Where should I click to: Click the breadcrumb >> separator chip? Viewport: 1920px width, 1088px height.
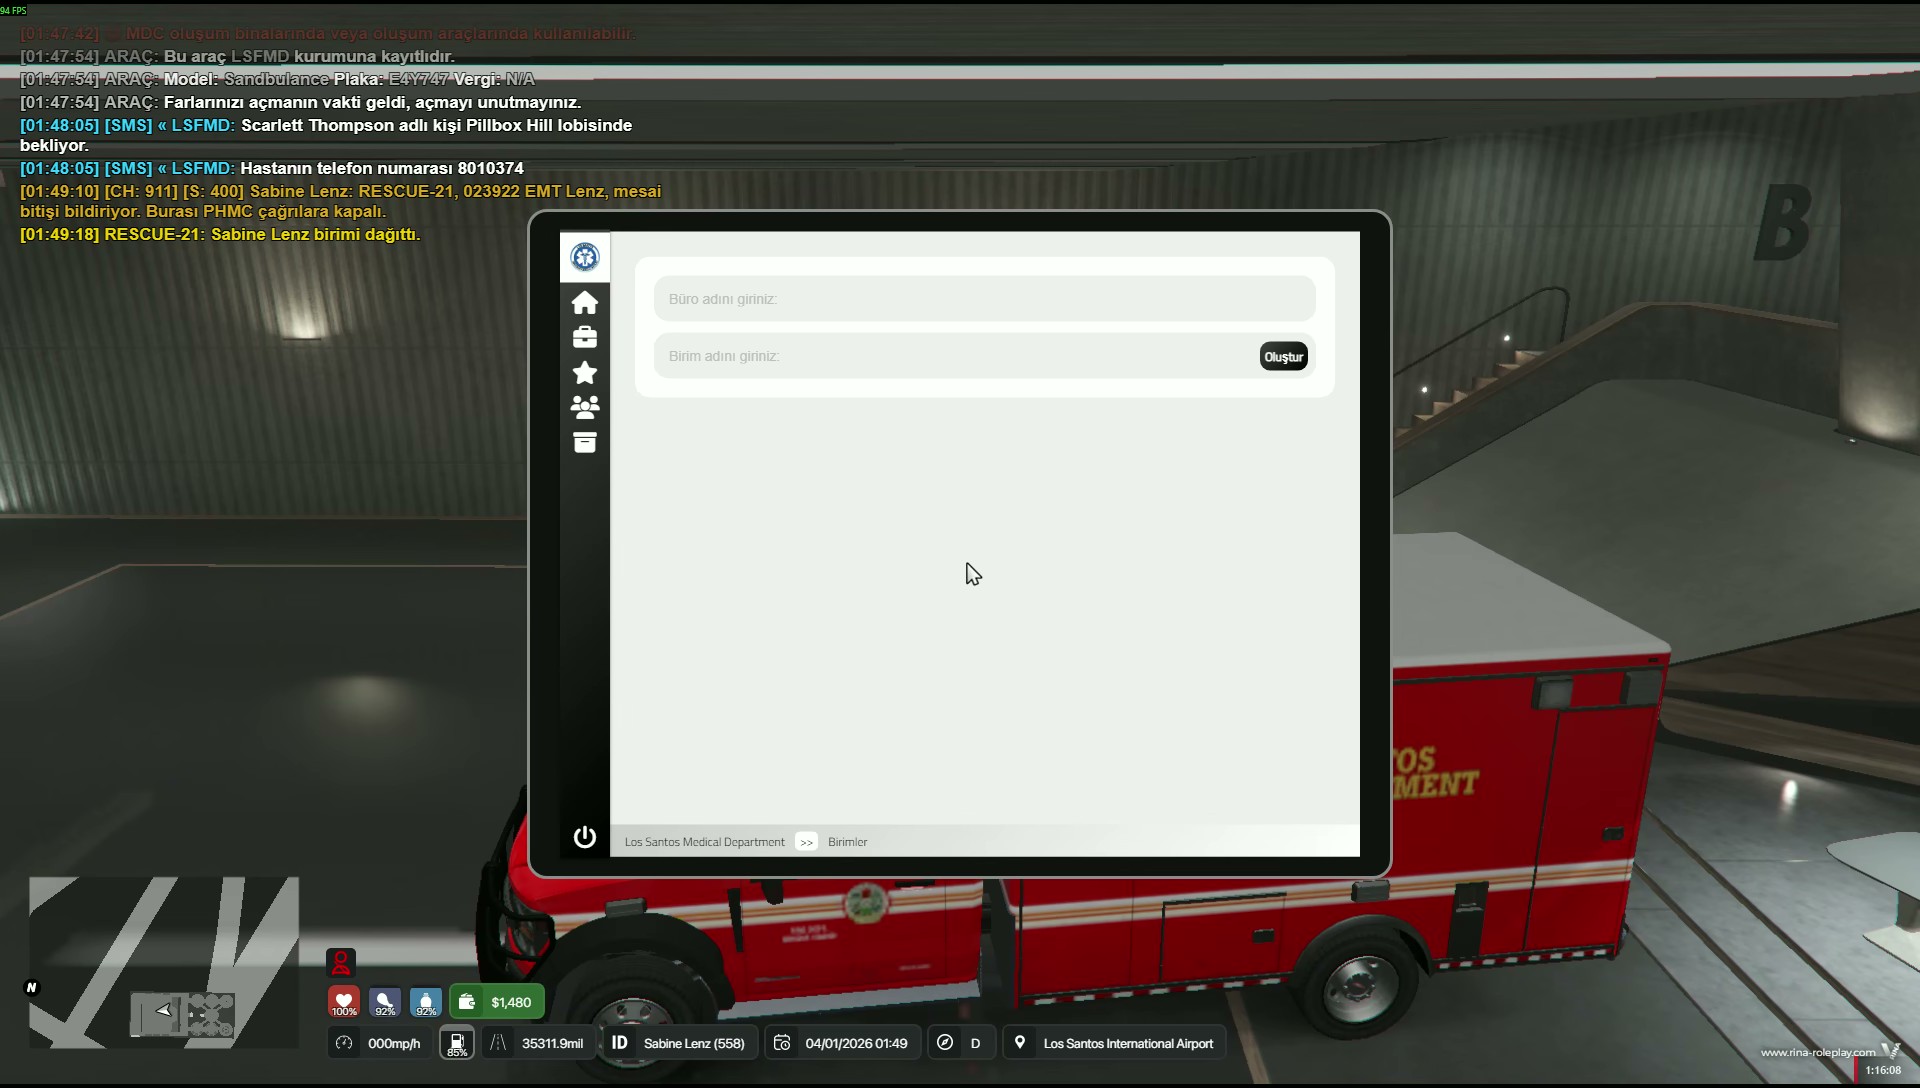click(x=806, y=842)
